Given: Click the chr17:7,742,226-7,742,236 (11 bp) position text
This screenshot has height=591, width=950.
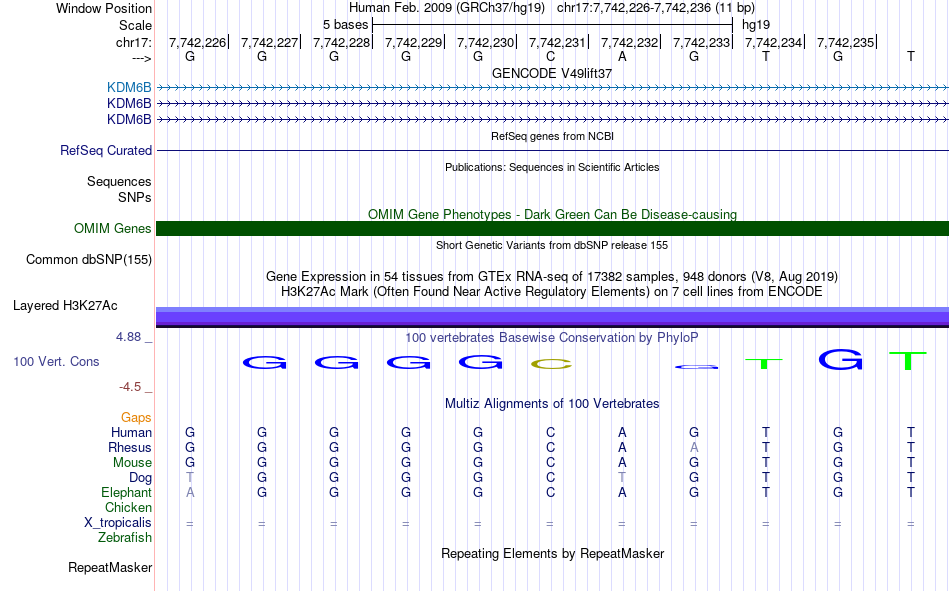Looking at the screenshot, I should [656, 8].
